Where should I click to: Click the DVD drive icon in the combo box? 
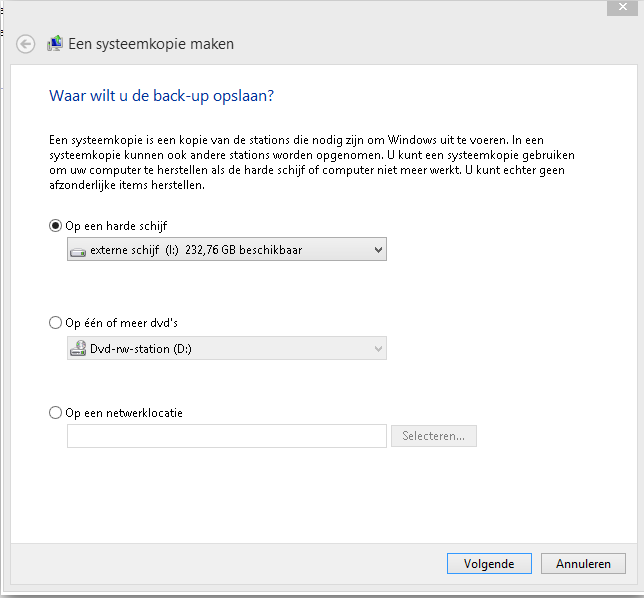pyautogui.click(x=78, y=348)
